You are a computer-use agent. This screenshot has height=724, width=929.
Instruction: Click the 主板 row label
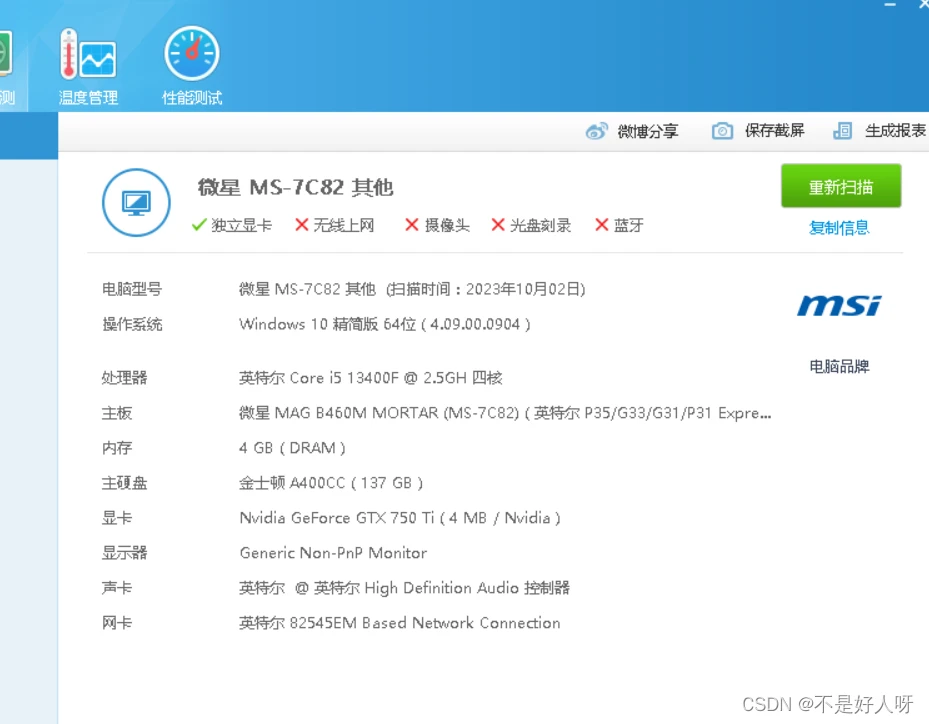click(117, 413)
